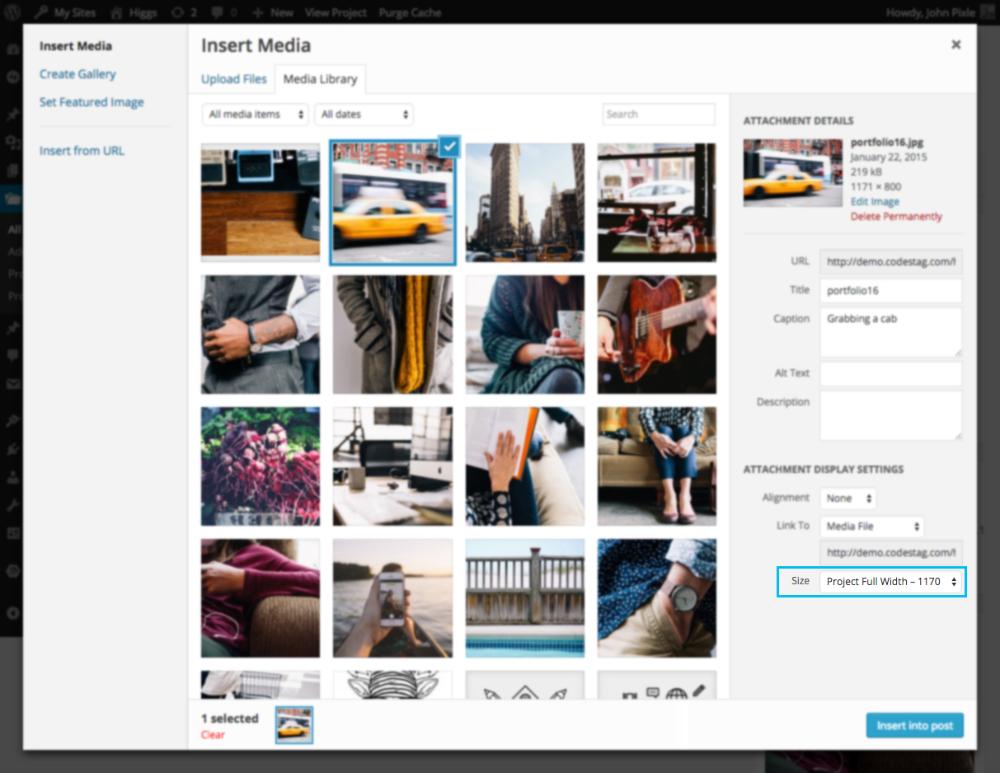This screenshot has width=1000, height=773.
Task: Click the media Search field
Action: click(x=658, y=114)
